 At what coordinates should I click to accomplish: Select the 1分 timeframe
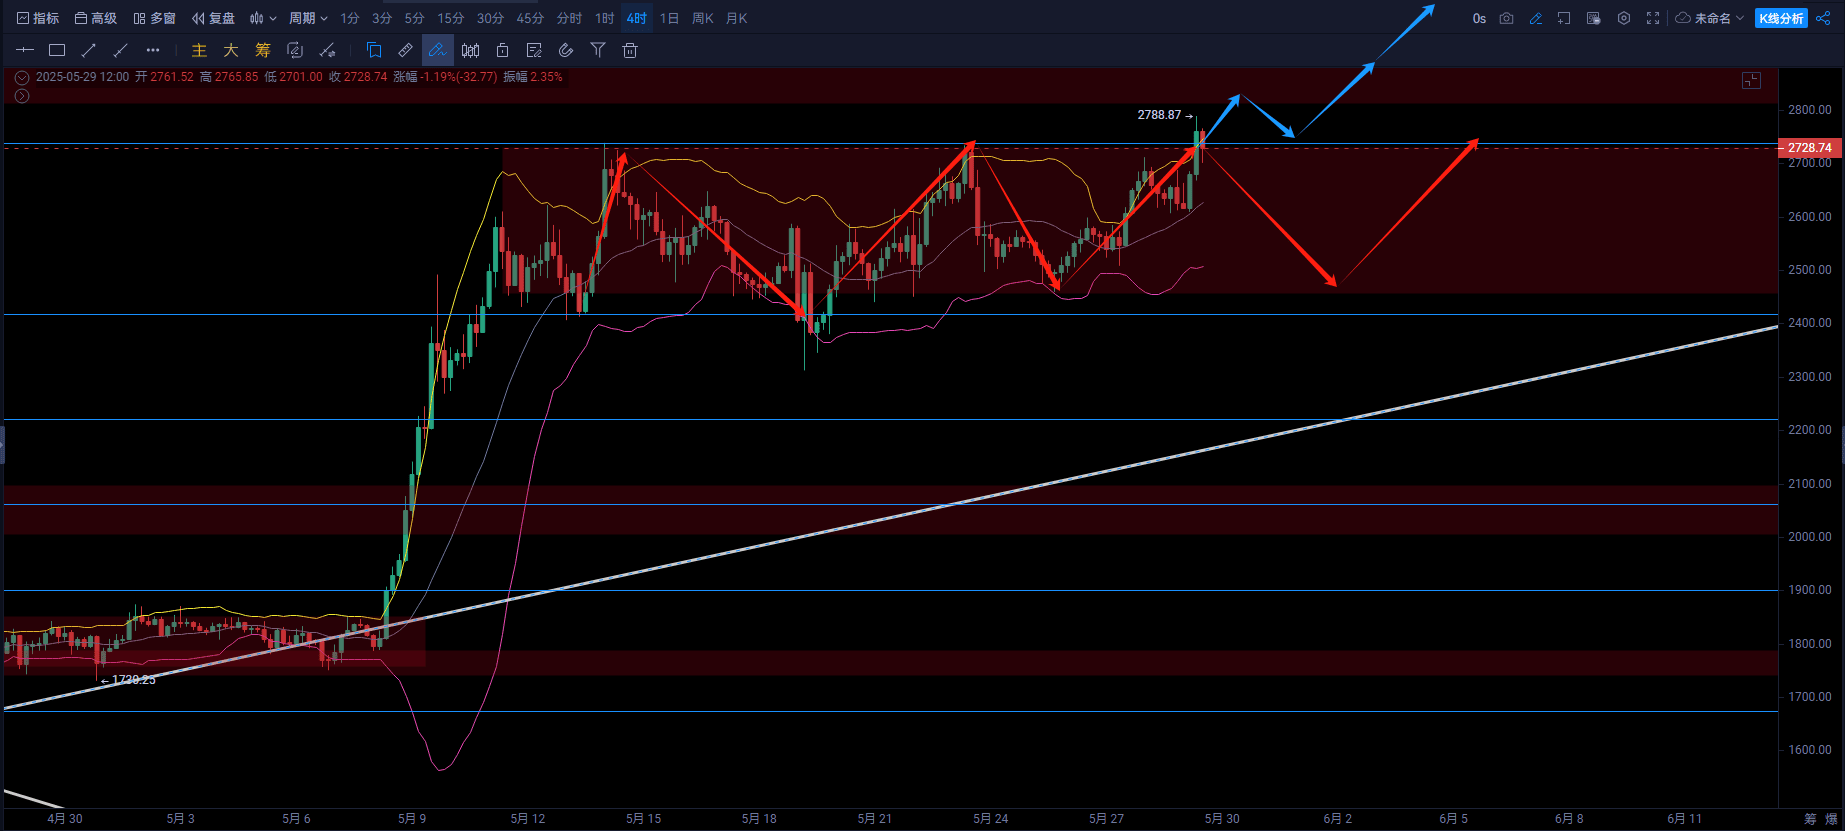350,18
